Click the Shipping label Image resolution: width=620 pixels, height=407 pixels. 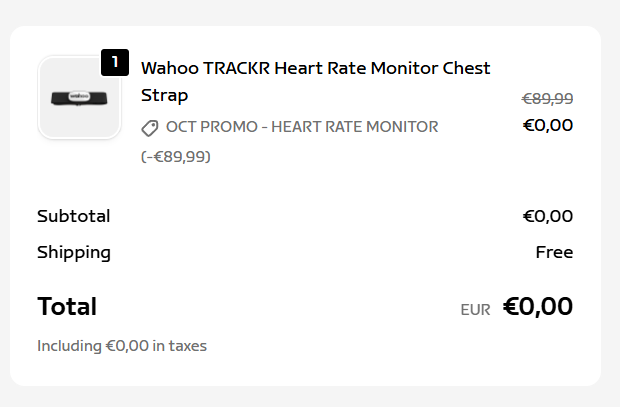(x=74, y=252)
